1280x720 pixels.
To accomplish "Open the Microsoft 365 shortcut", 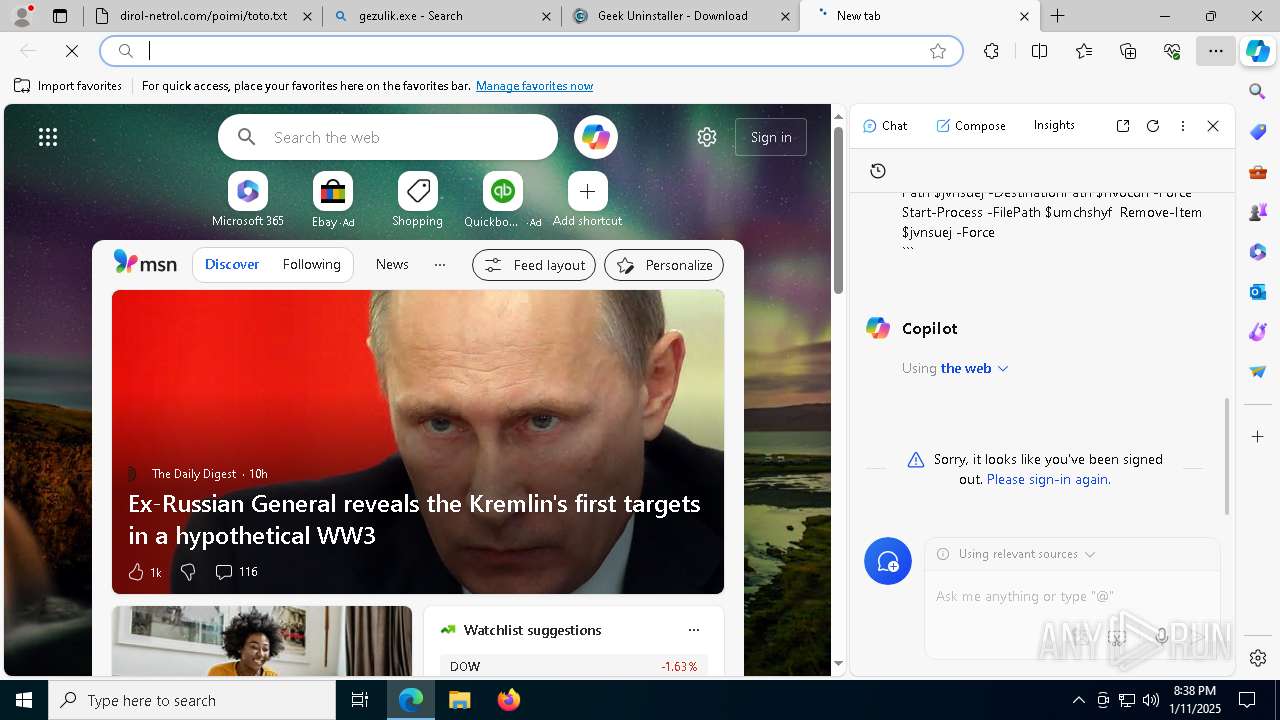I will (248, 200).
